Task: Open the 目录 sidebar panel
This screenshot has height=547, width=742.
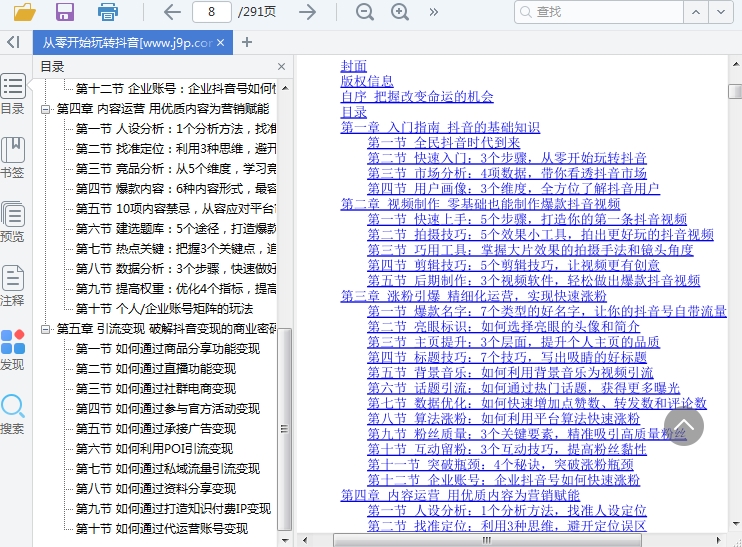Action: [13, 94]
